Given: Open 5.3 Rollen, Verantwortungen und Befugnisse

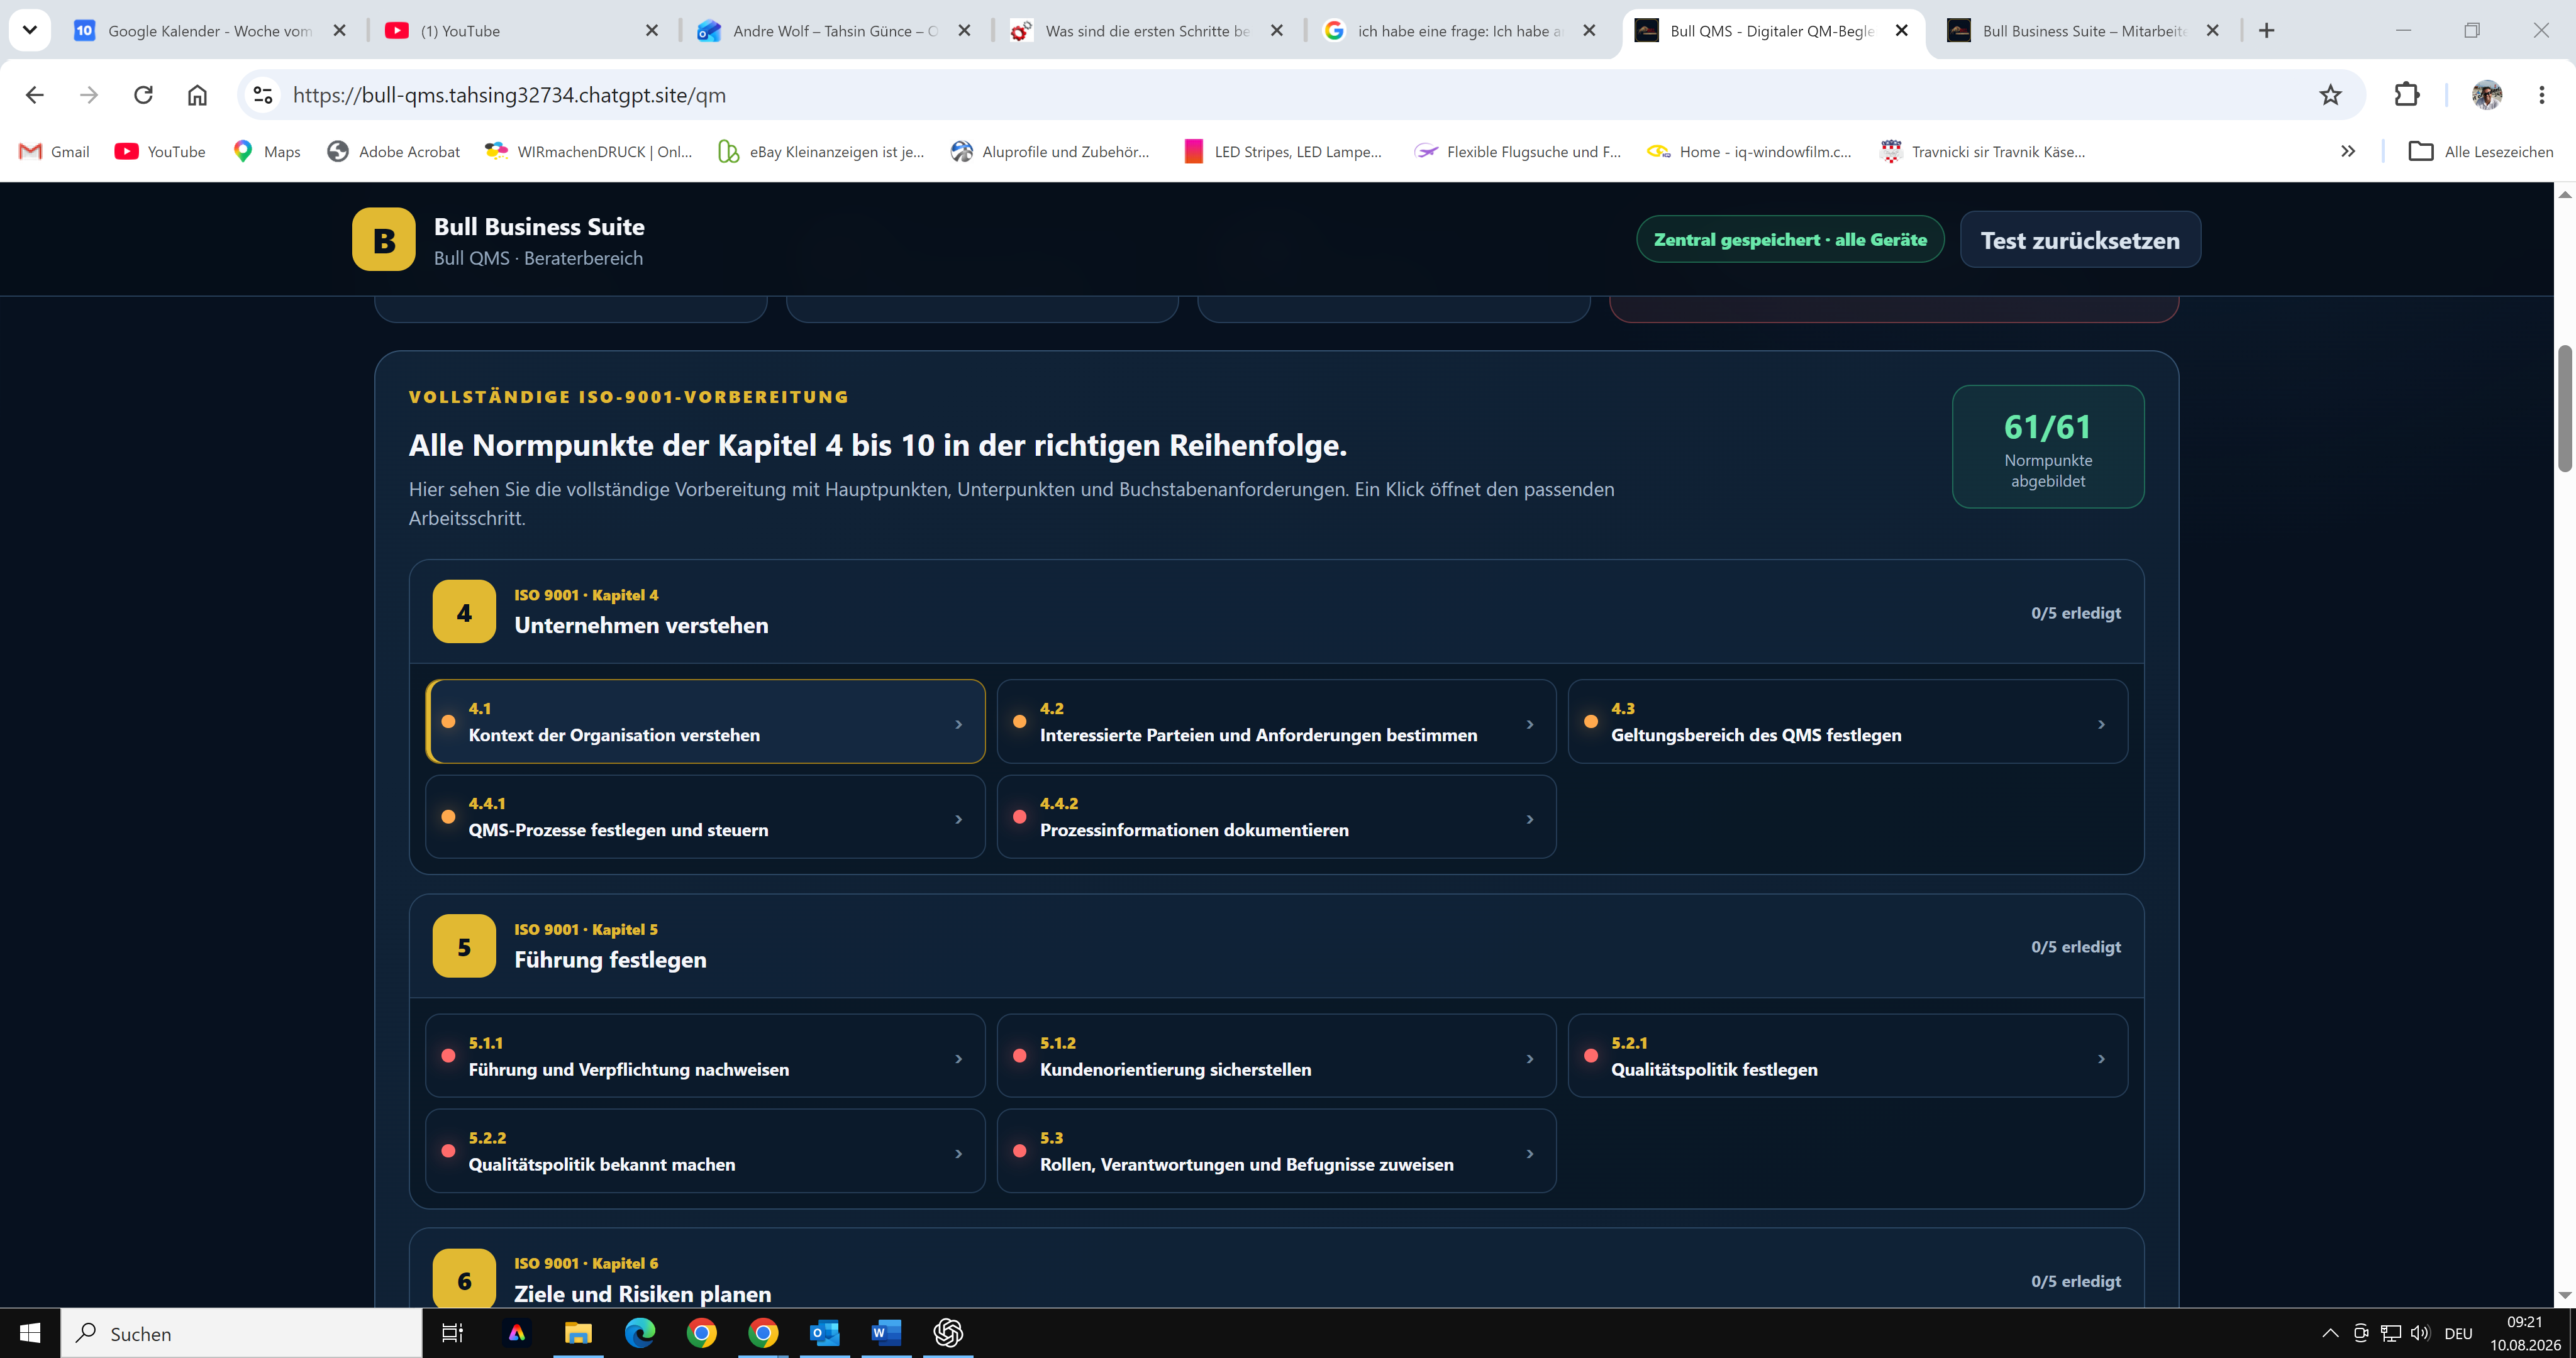Looking at the screenshot, I should point(1276,1151).
